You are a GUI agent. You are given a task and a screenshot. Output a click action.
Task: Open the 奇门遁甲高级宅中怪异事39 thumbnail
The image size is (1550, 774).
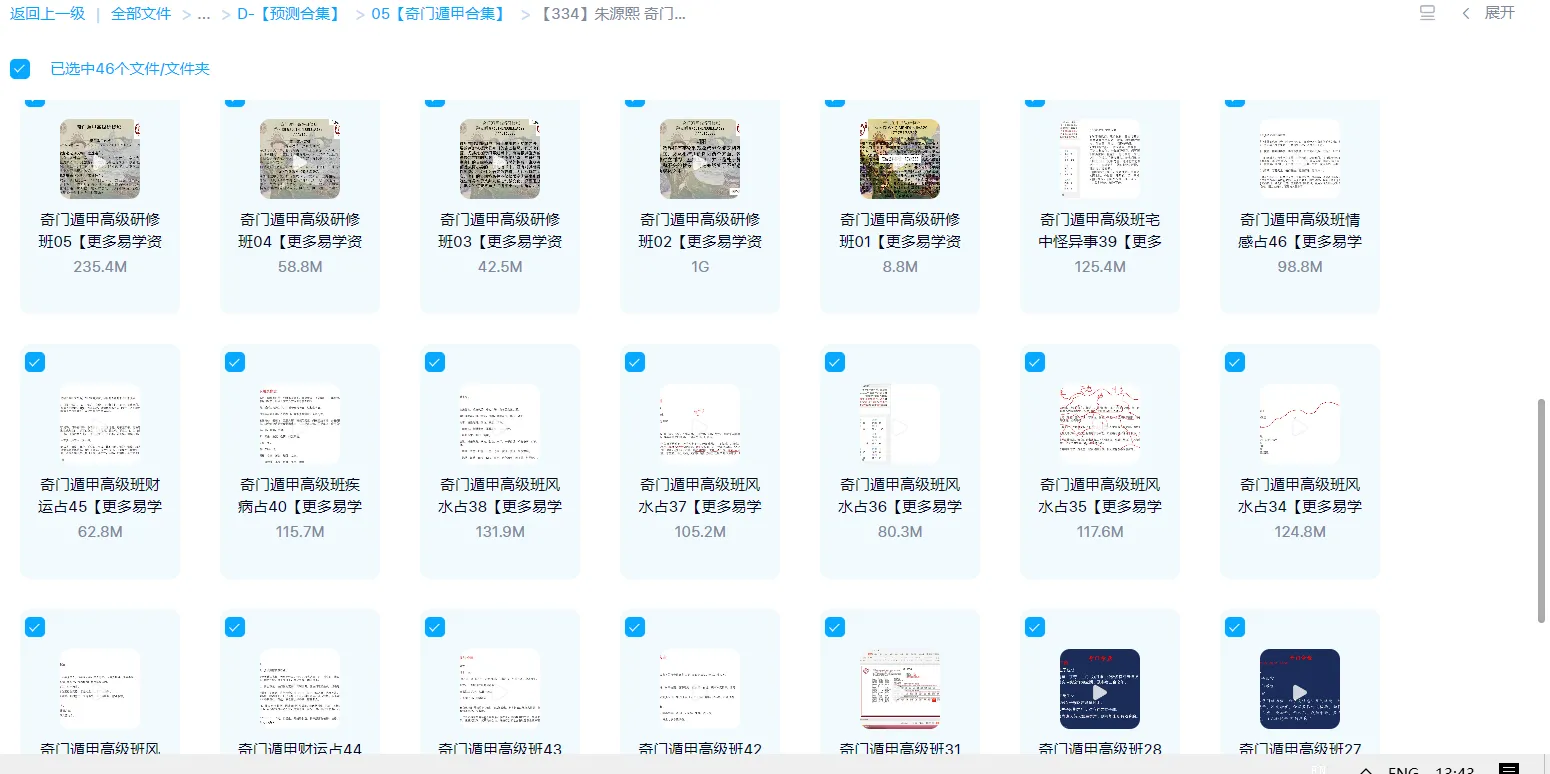1100,158
